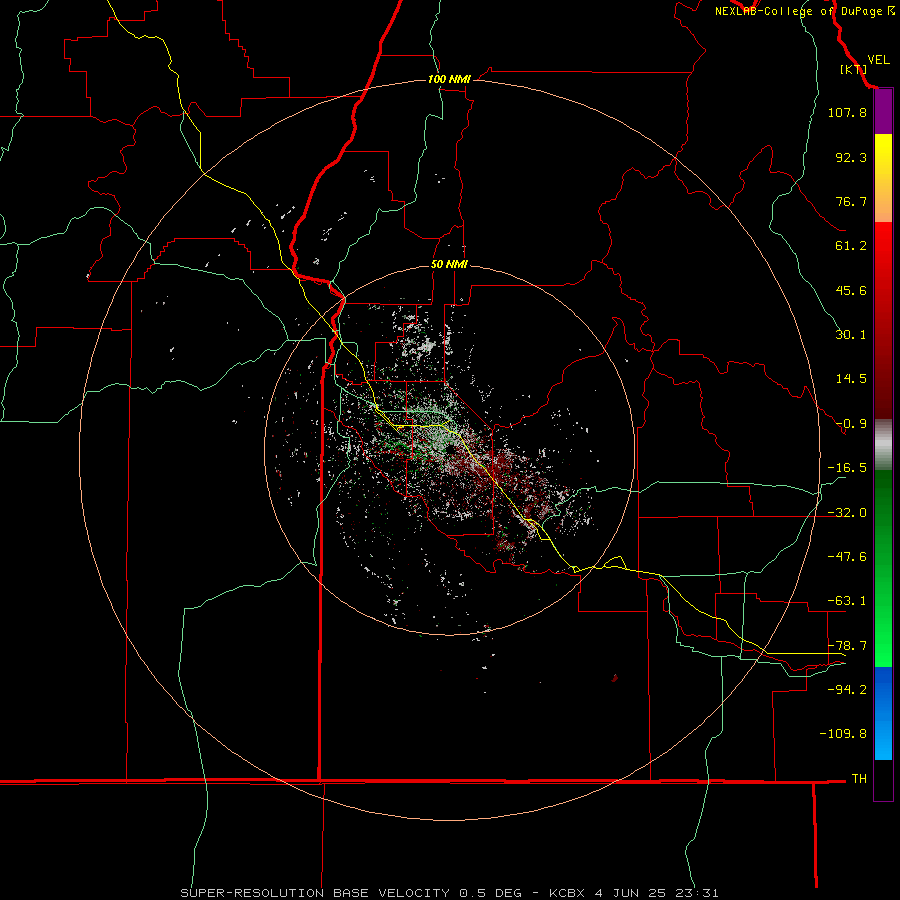Click the 92.3 velocity scale value
The height and width of the screenshot is (900, 900).
click(x=851, y=157)
